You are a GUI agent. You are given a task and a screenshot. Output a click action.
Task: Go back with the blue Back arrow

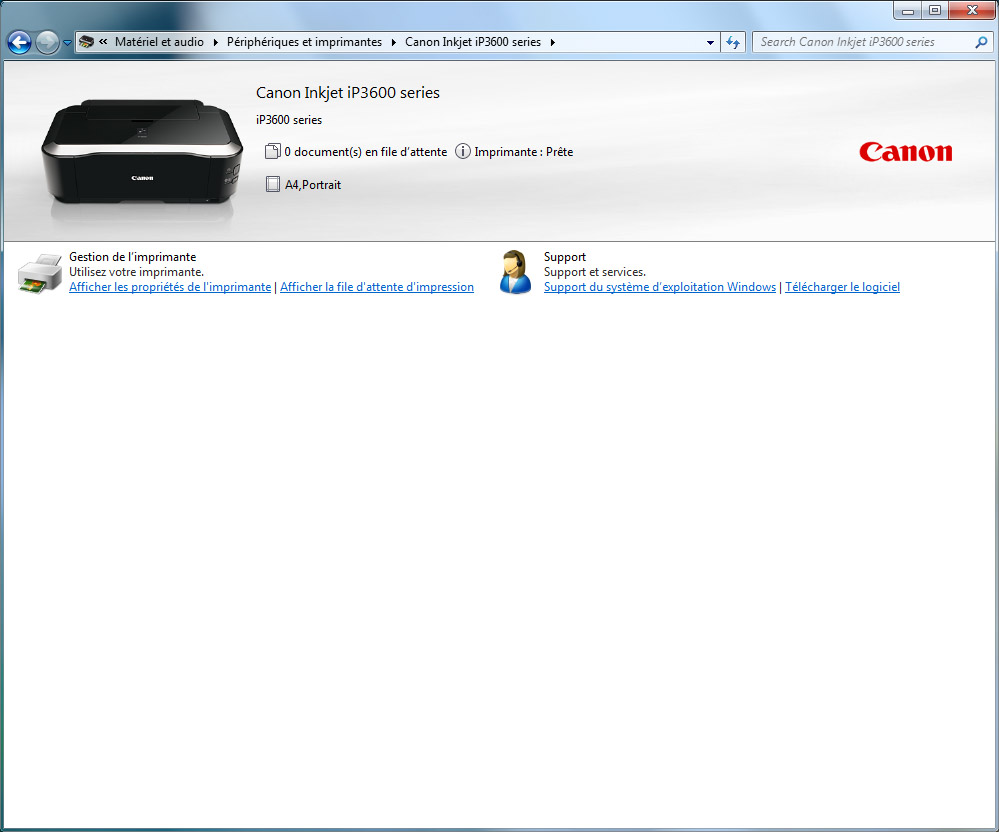click(19, 43)
